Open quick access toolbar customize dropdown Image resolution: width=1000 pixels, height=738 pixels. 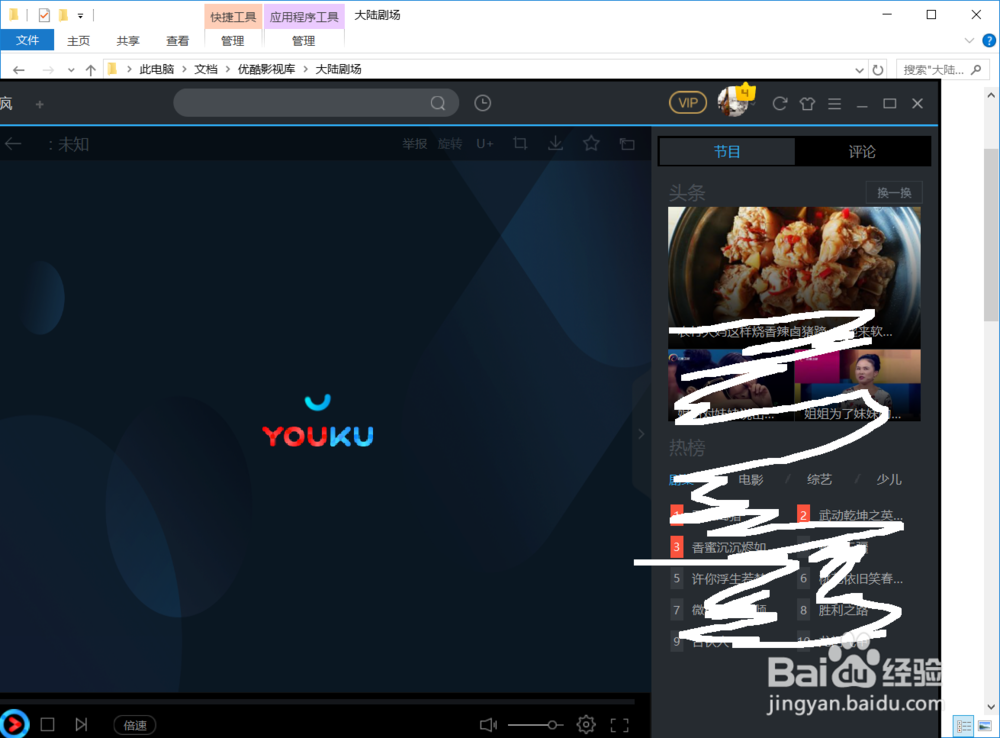click(x=80, y=15)
